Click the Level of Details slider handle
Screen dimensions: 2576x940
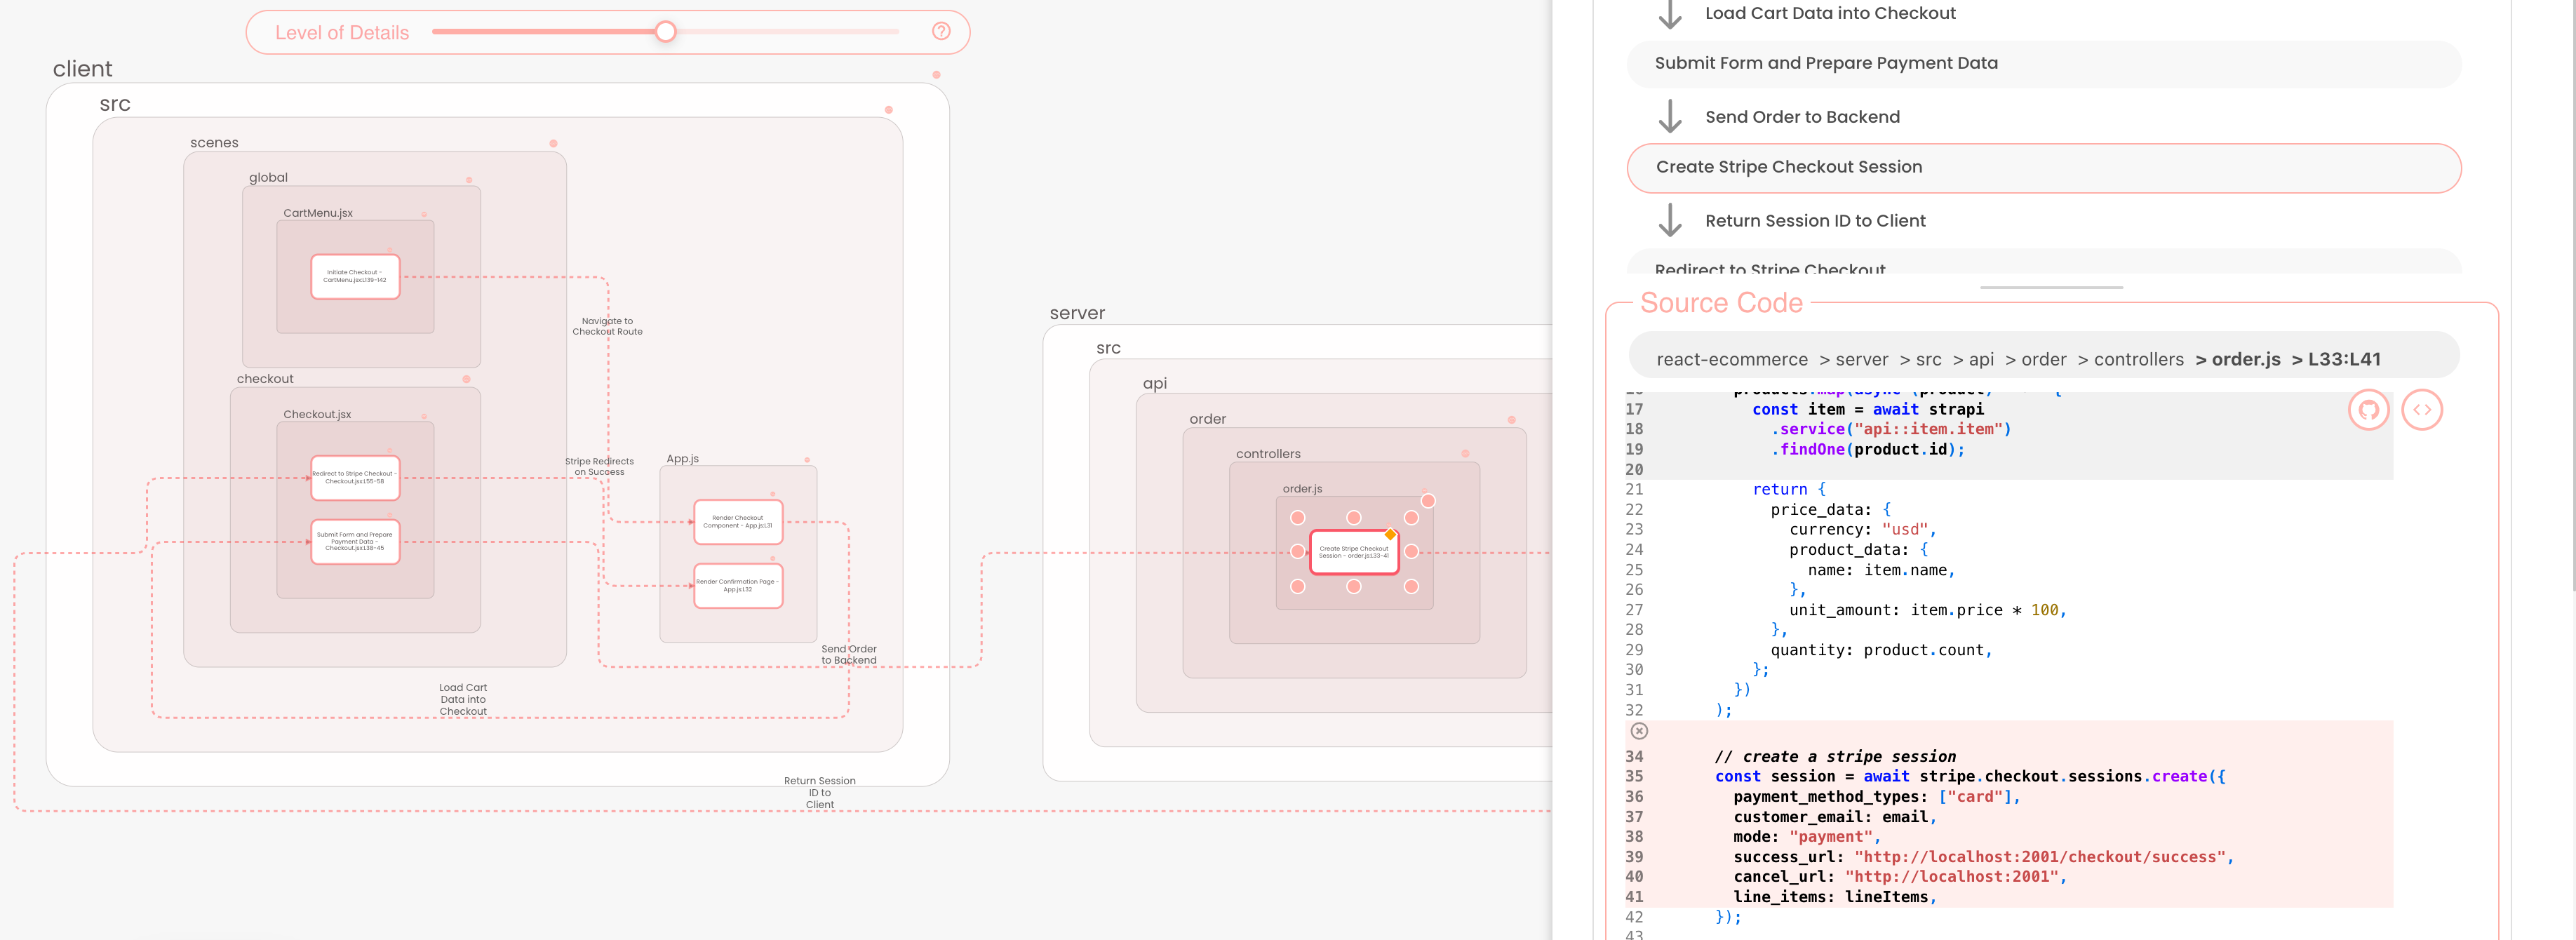pos(665,32)
